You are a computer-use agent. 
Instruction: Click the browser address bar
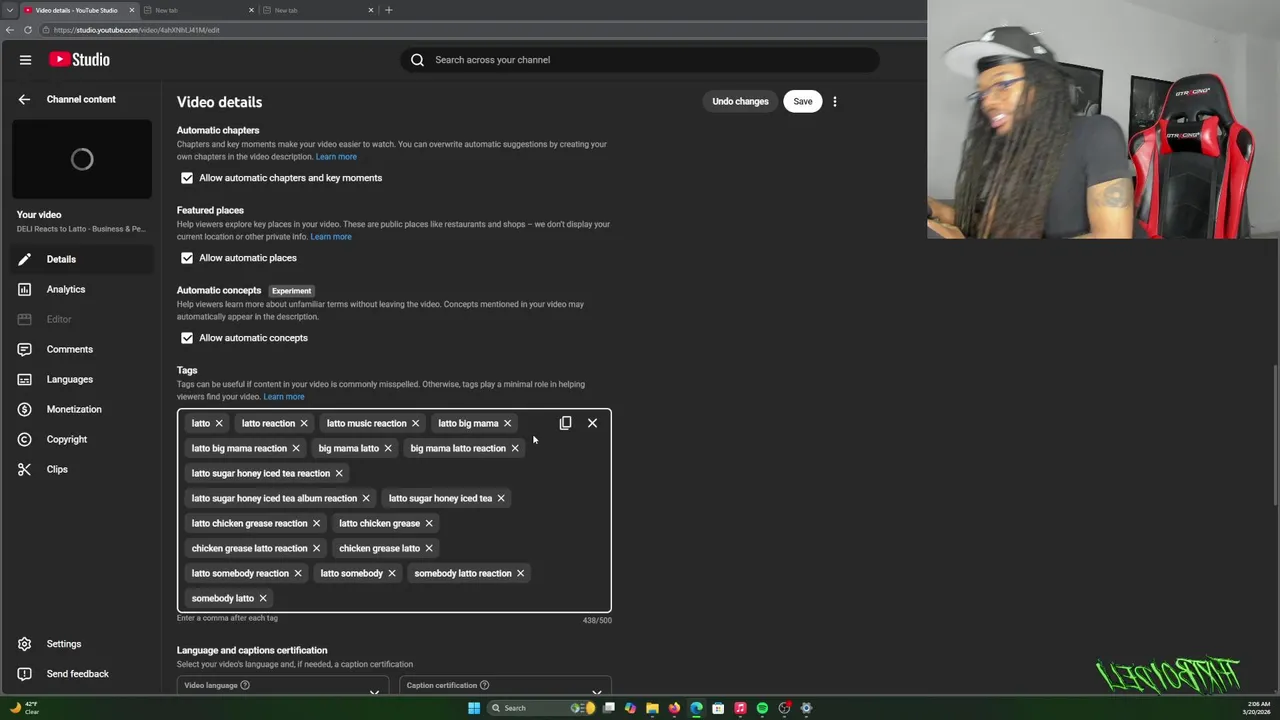480,30
